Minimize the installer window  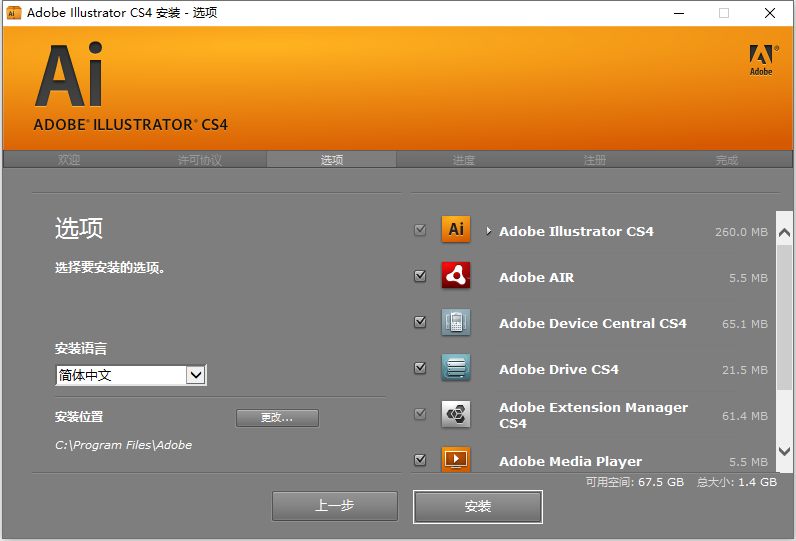(x=679, y=13)
